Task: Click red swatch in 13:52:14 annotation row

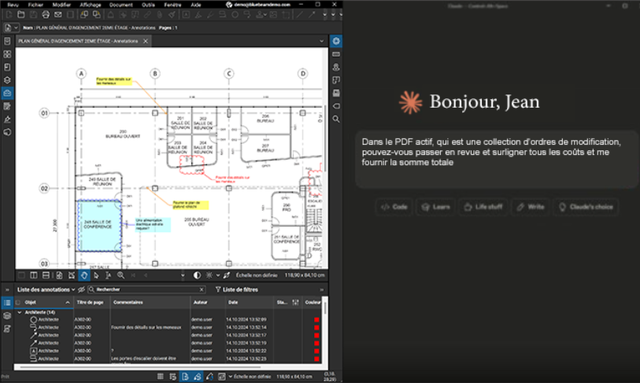Action: tap(317, 327)
